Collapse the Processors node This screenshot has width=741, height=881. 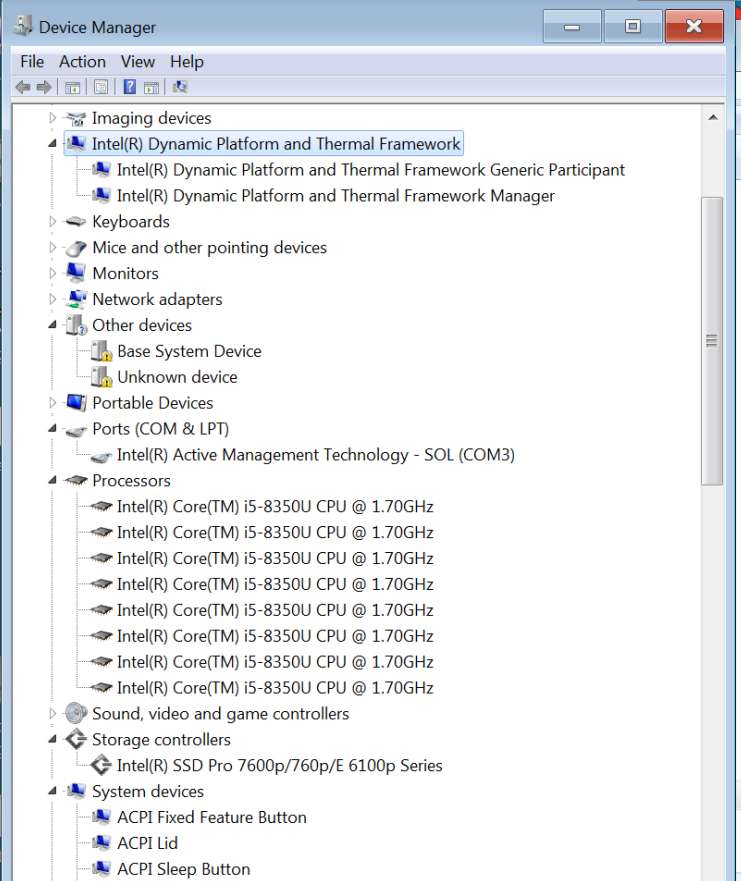(x=52, y=480)
